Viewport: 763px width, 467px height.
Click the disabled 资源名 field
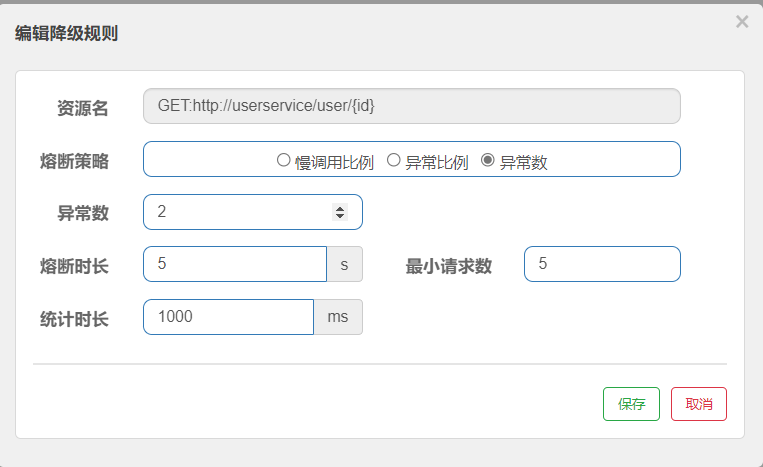click(x=412, y=106)
